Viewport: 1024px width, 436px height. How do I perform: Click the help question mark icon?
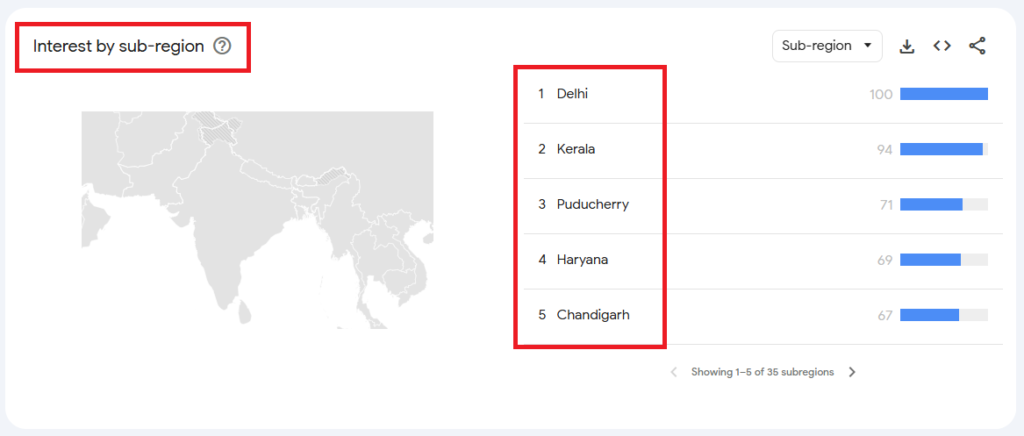tap(222, 46)
